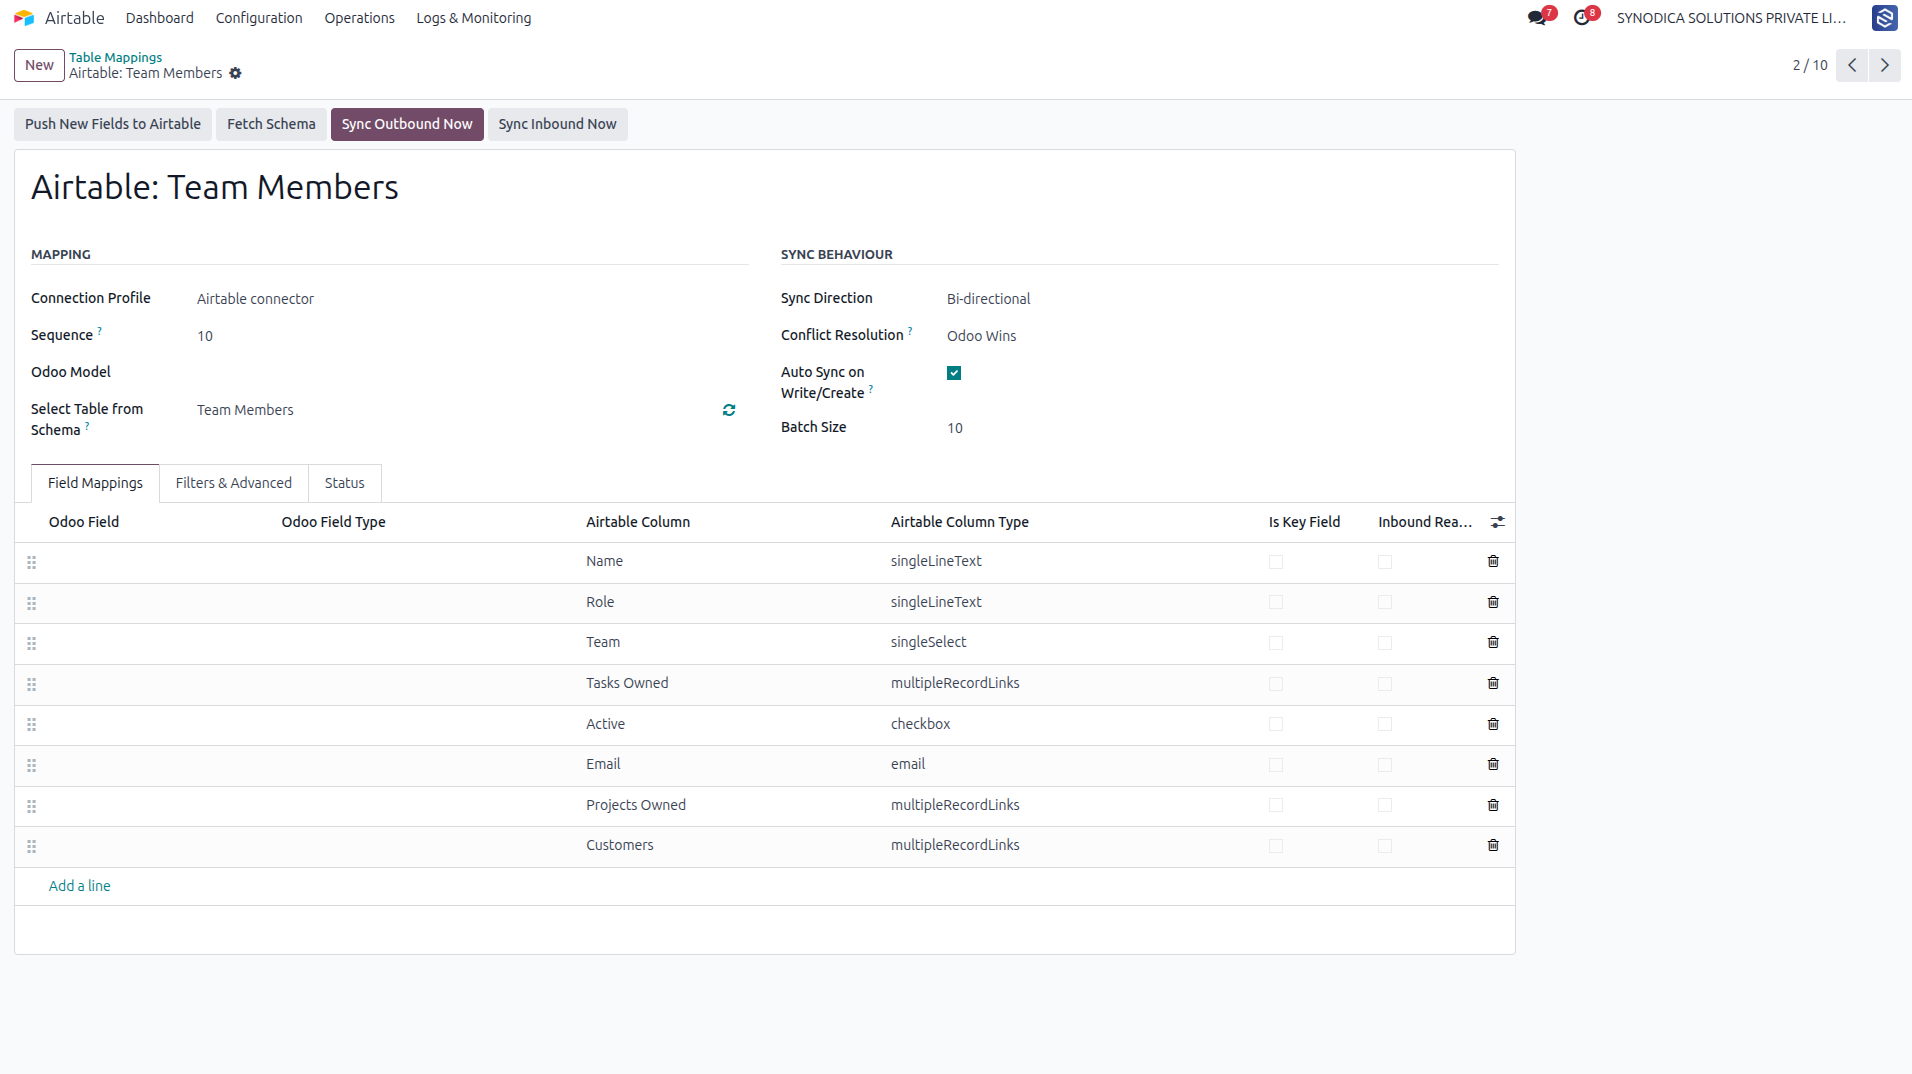Open the gear actions menu beside record title

pos(236,73)
